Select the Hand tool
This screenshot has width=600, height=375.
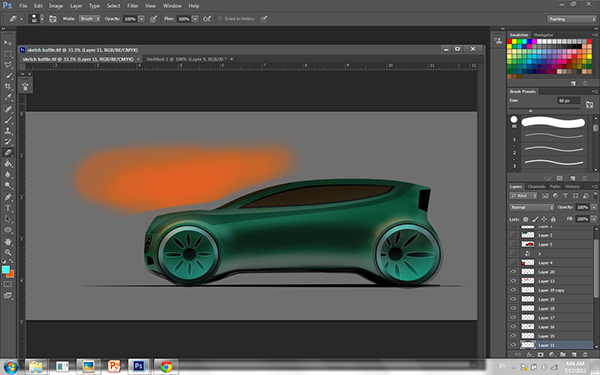click(x=8, y=242)
